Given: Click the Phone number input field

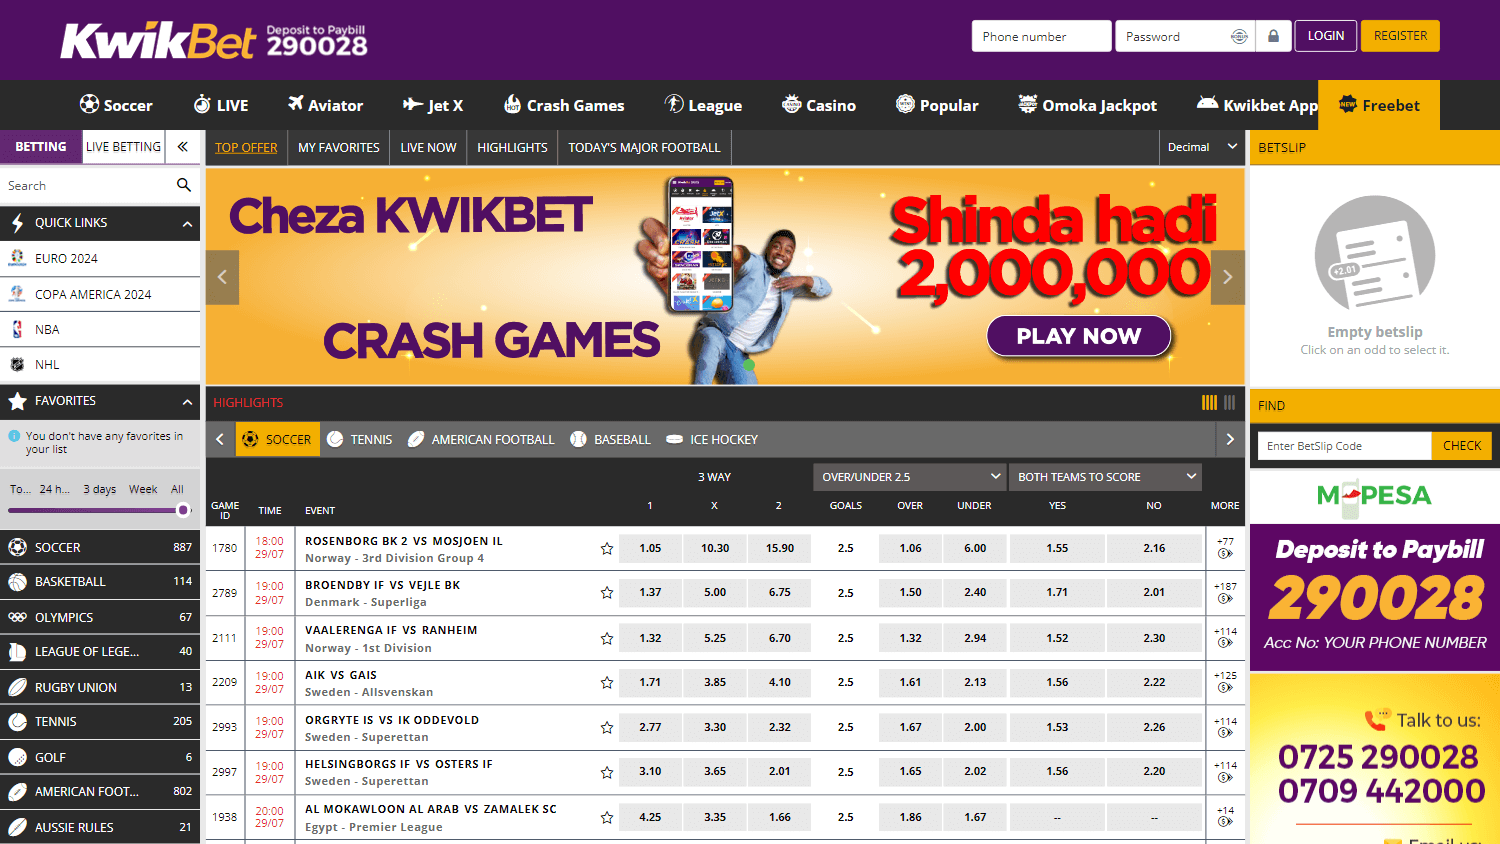Looking at the screenshot, I should coord(1041,36).
